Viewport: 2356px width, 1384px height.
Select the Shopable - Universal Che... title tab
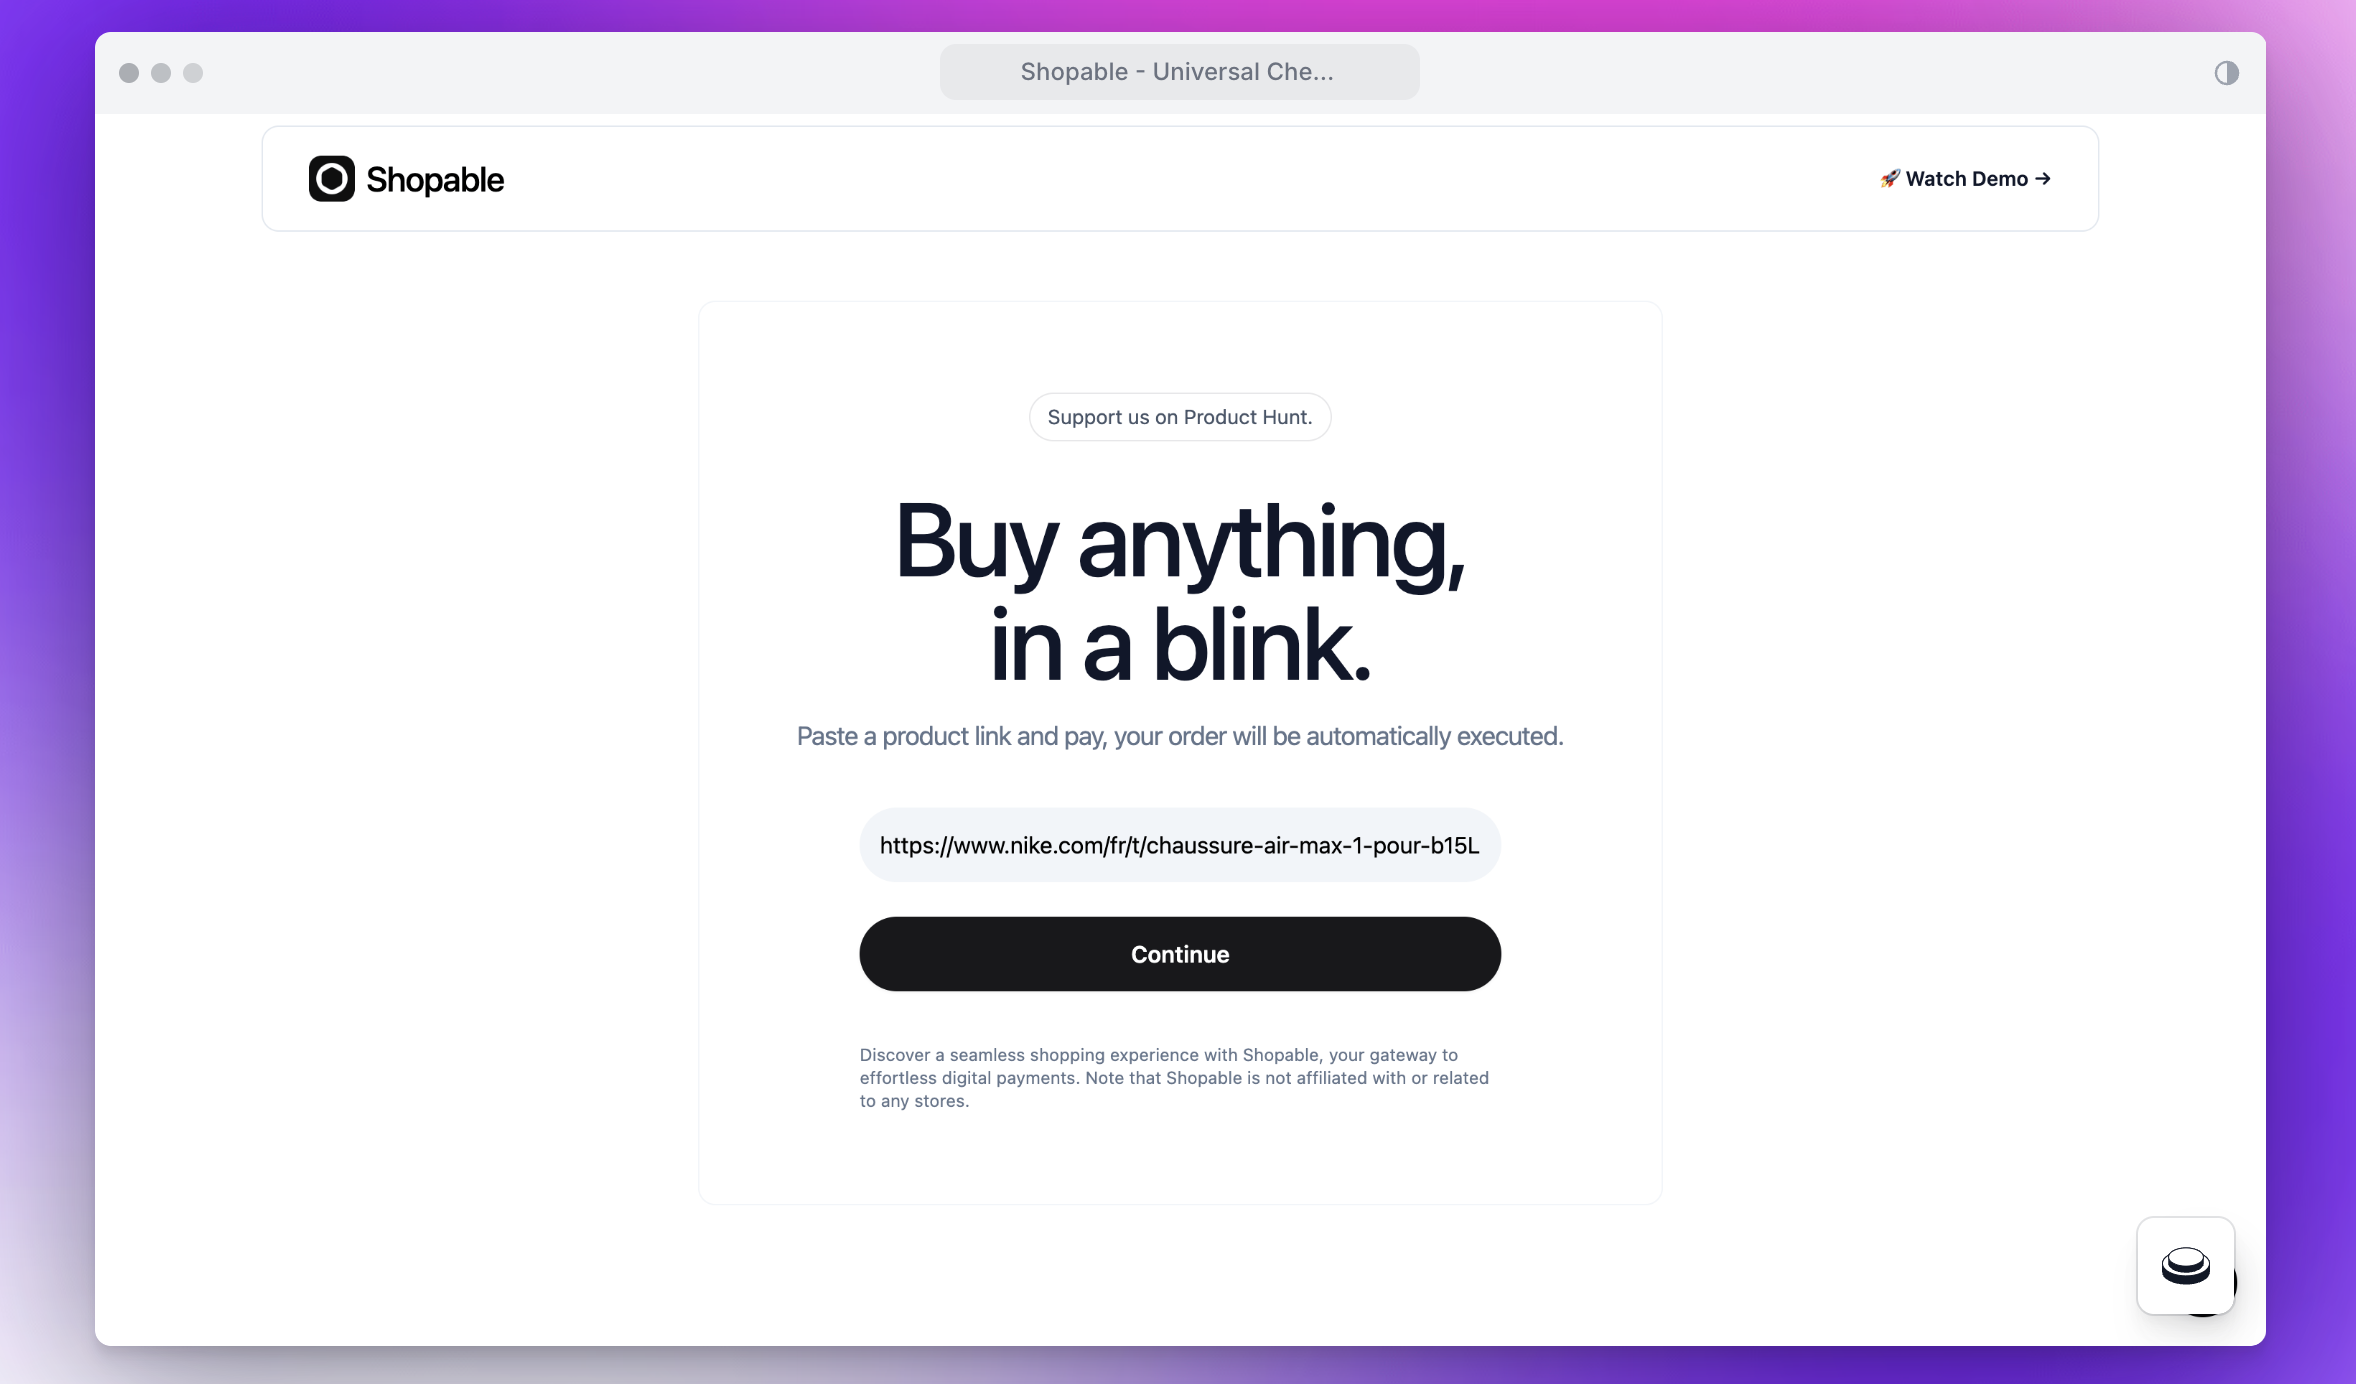1178,72
